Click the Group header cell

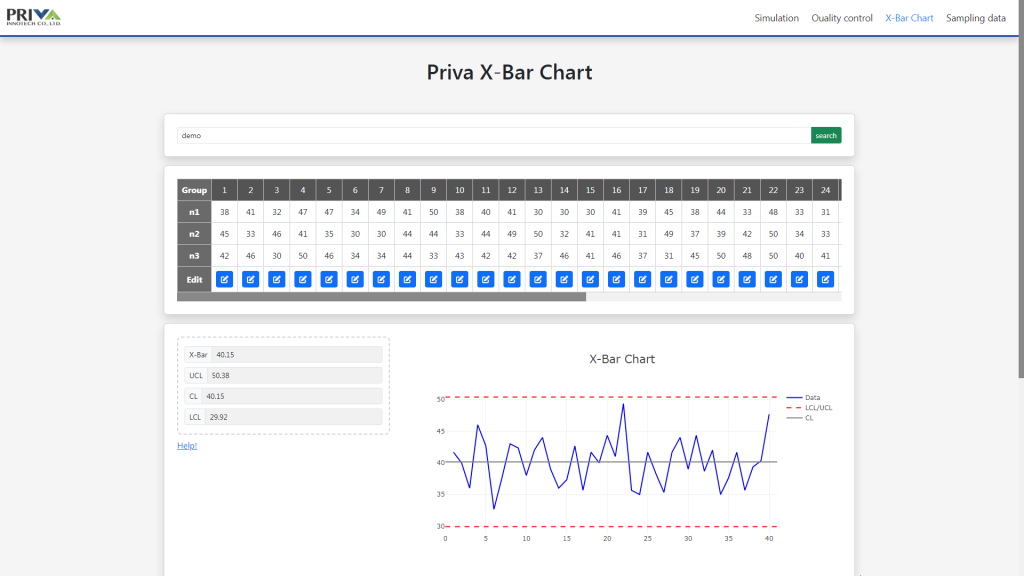194,190
